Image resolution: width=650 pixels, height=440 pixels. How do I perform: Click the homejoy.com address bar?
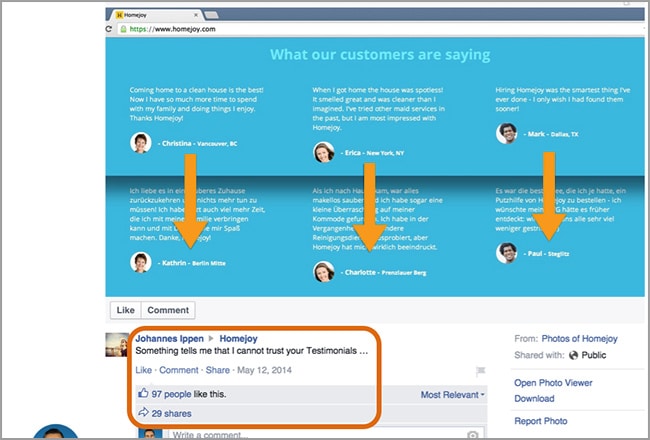click(381, 29)
